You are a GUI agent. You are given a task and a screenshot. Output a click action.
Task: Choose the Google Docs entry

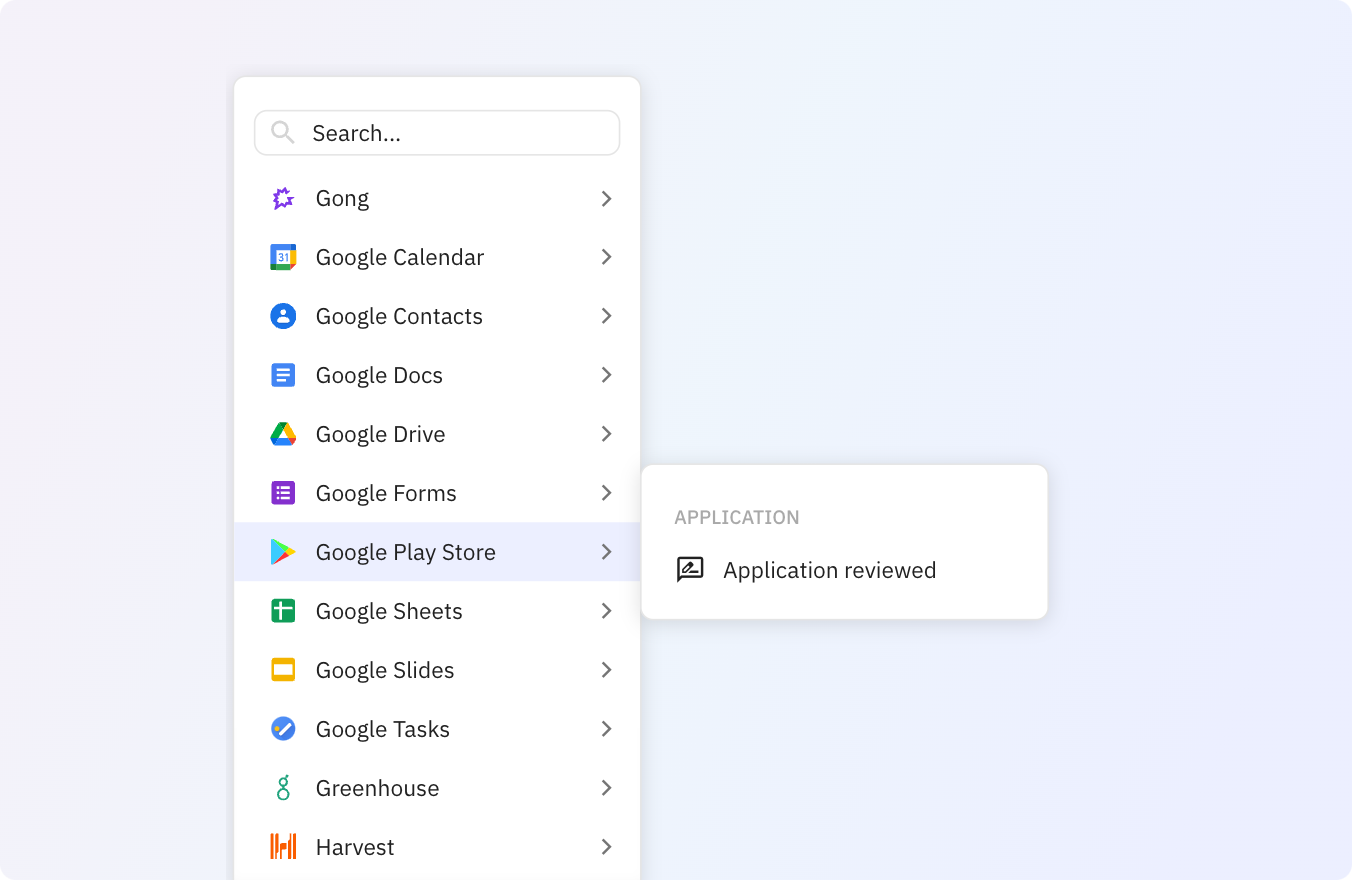click(437, 375)
